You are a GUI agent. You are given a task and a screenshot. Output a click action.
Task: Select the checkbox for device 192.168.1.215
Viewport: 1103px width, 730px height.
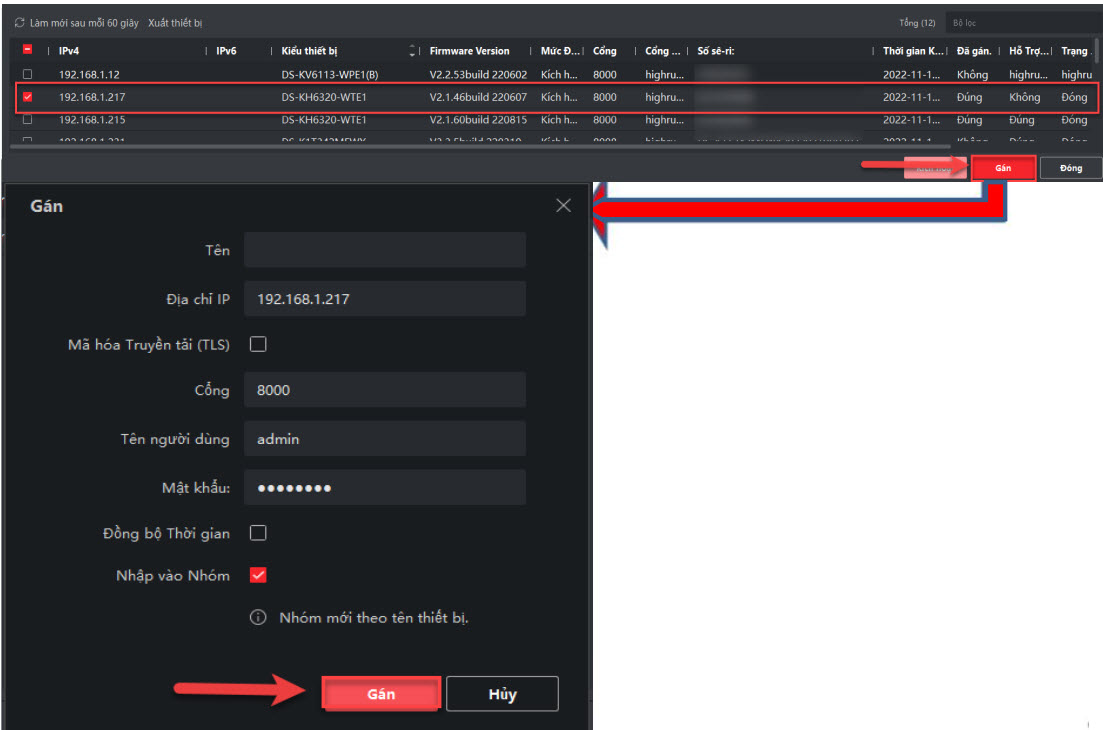pos(27,120)
